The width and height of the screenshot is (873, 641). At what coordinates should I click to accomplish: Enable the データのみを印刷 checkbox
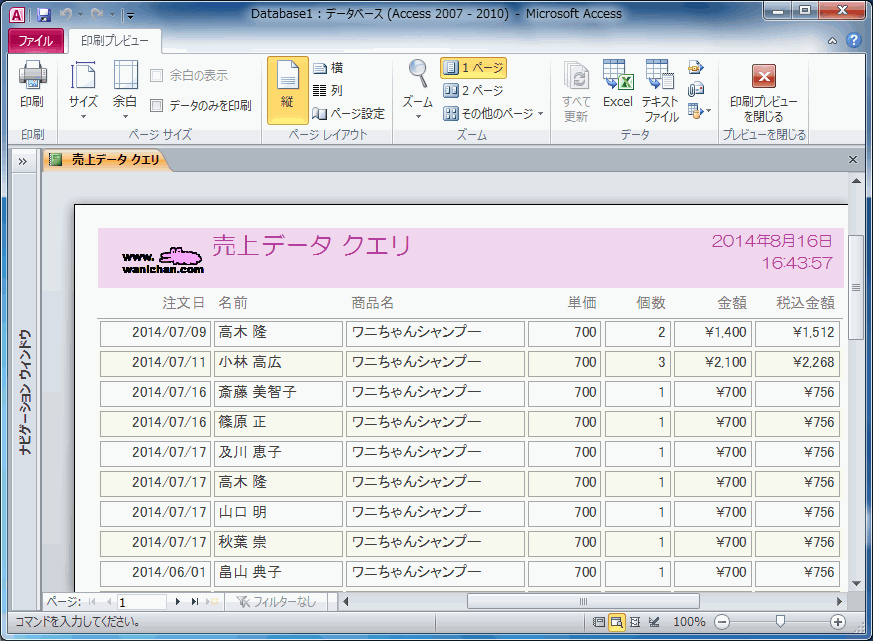tap(156, 105)
